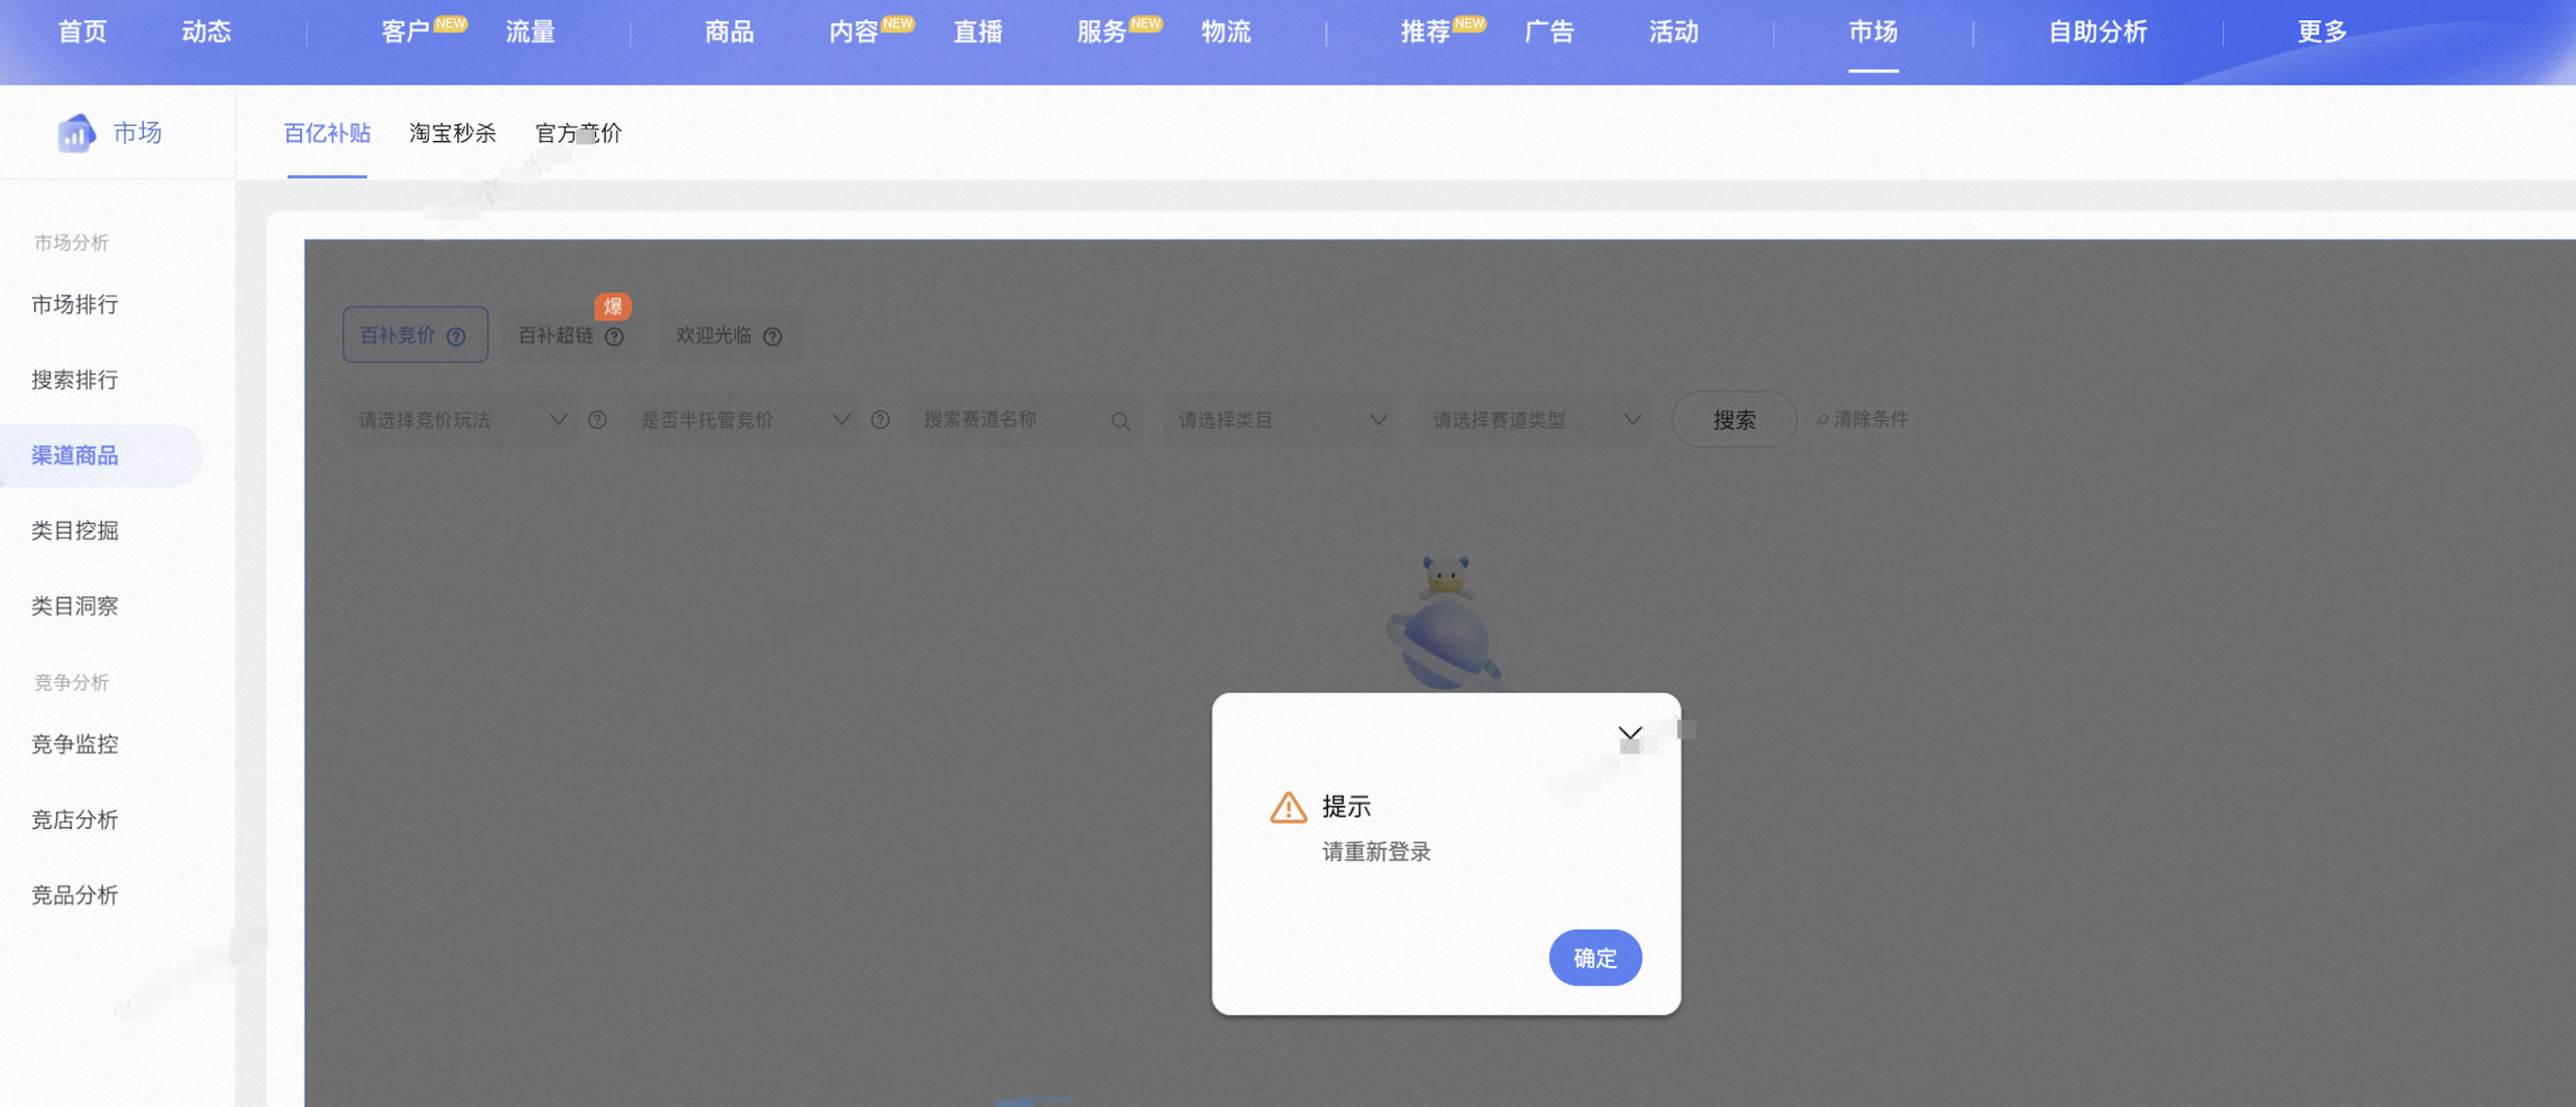Image resolution: width=2576 pixels, height=1107 pixels.
Task: Select the 百补超链 sub-tab
Action: point(572,335)
